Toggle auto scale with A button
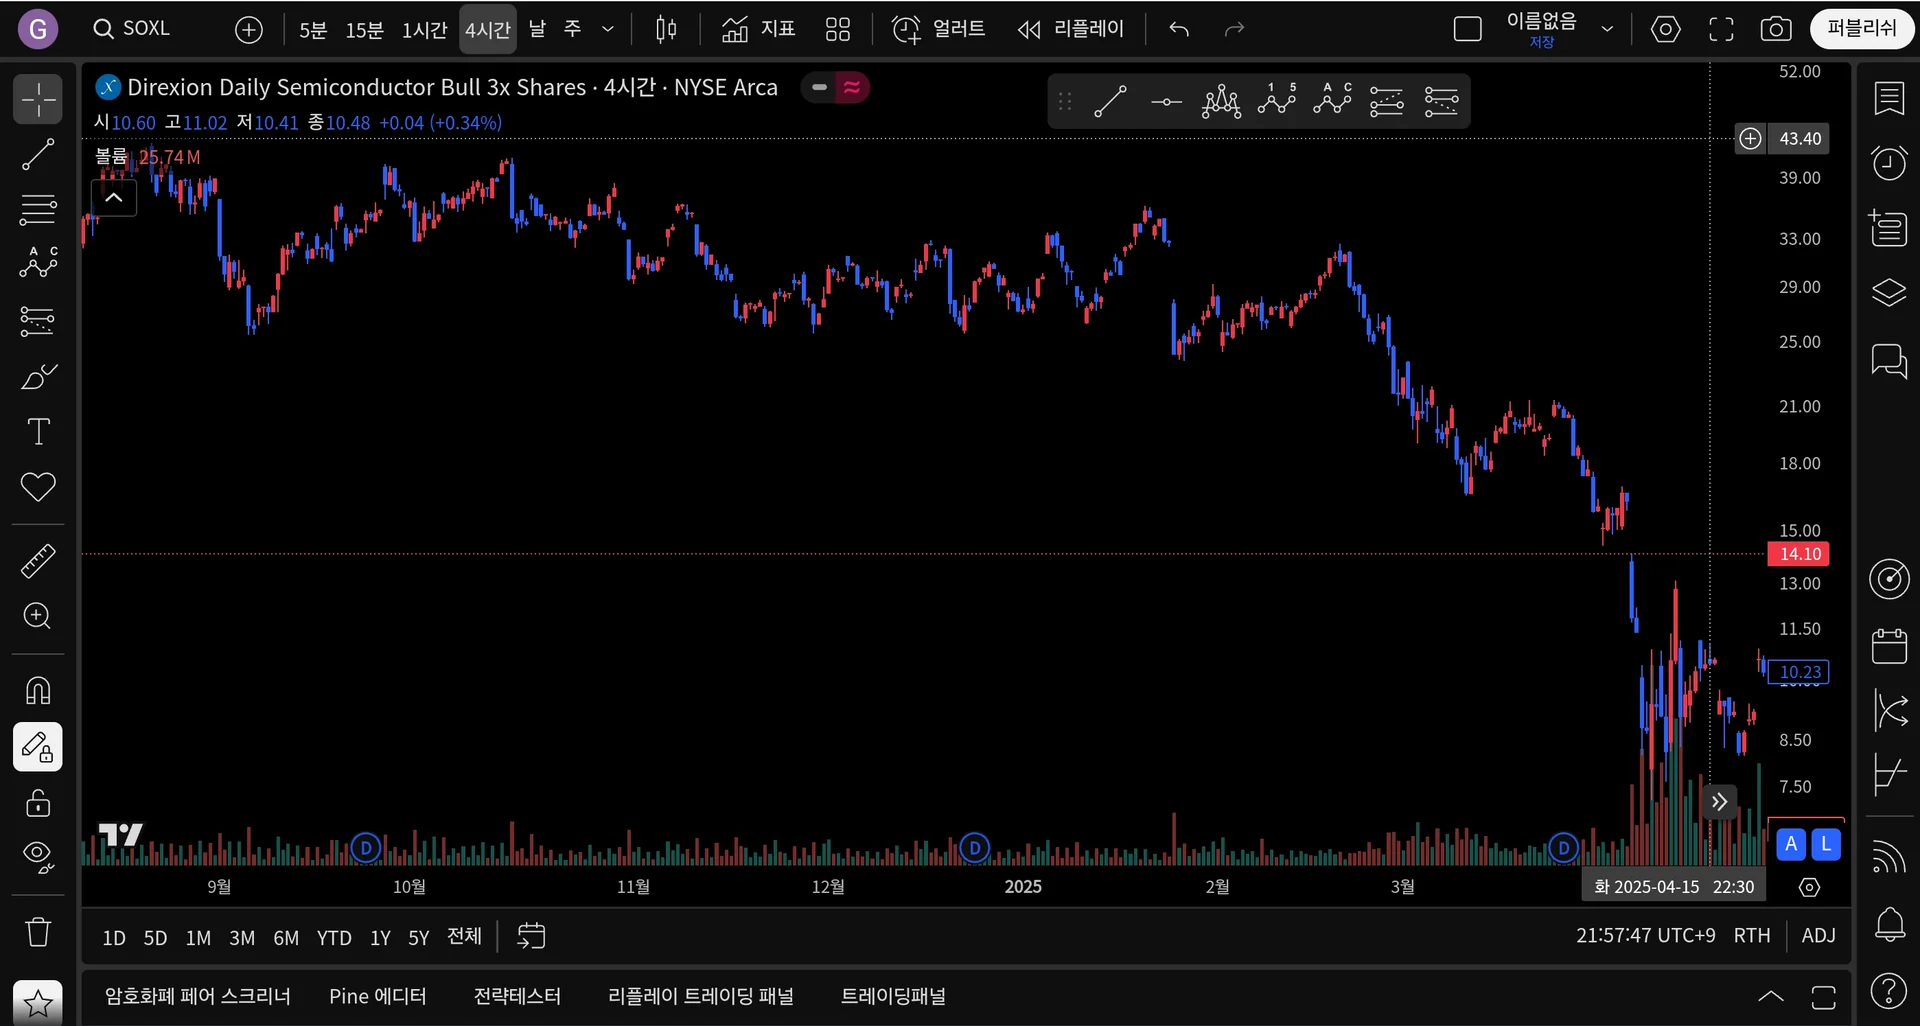Screen dimensions: 1920x1026 [x=1791, y=844]
